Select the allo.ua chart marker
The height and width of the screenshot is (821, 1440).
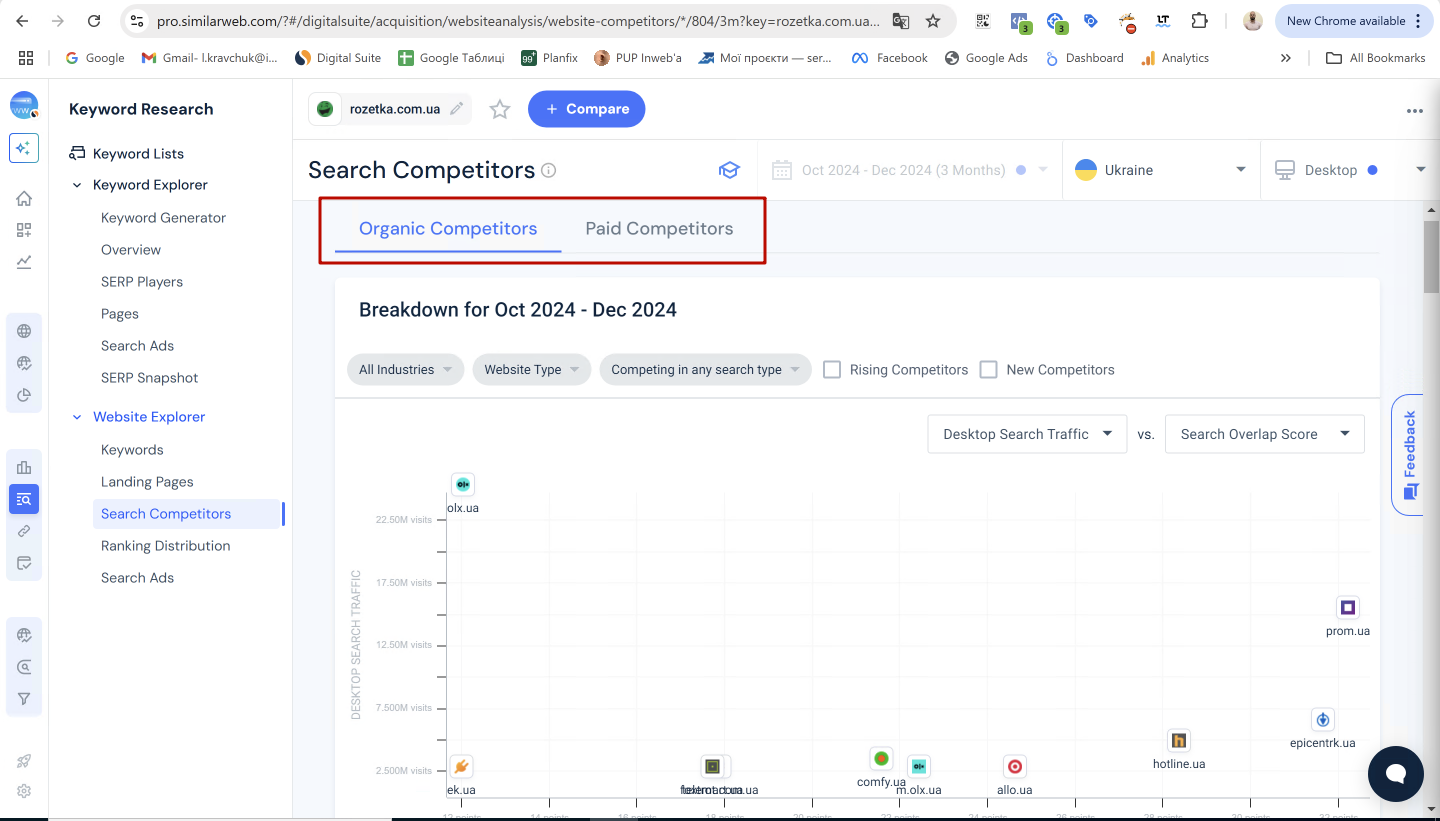[x=1015, y=767]
